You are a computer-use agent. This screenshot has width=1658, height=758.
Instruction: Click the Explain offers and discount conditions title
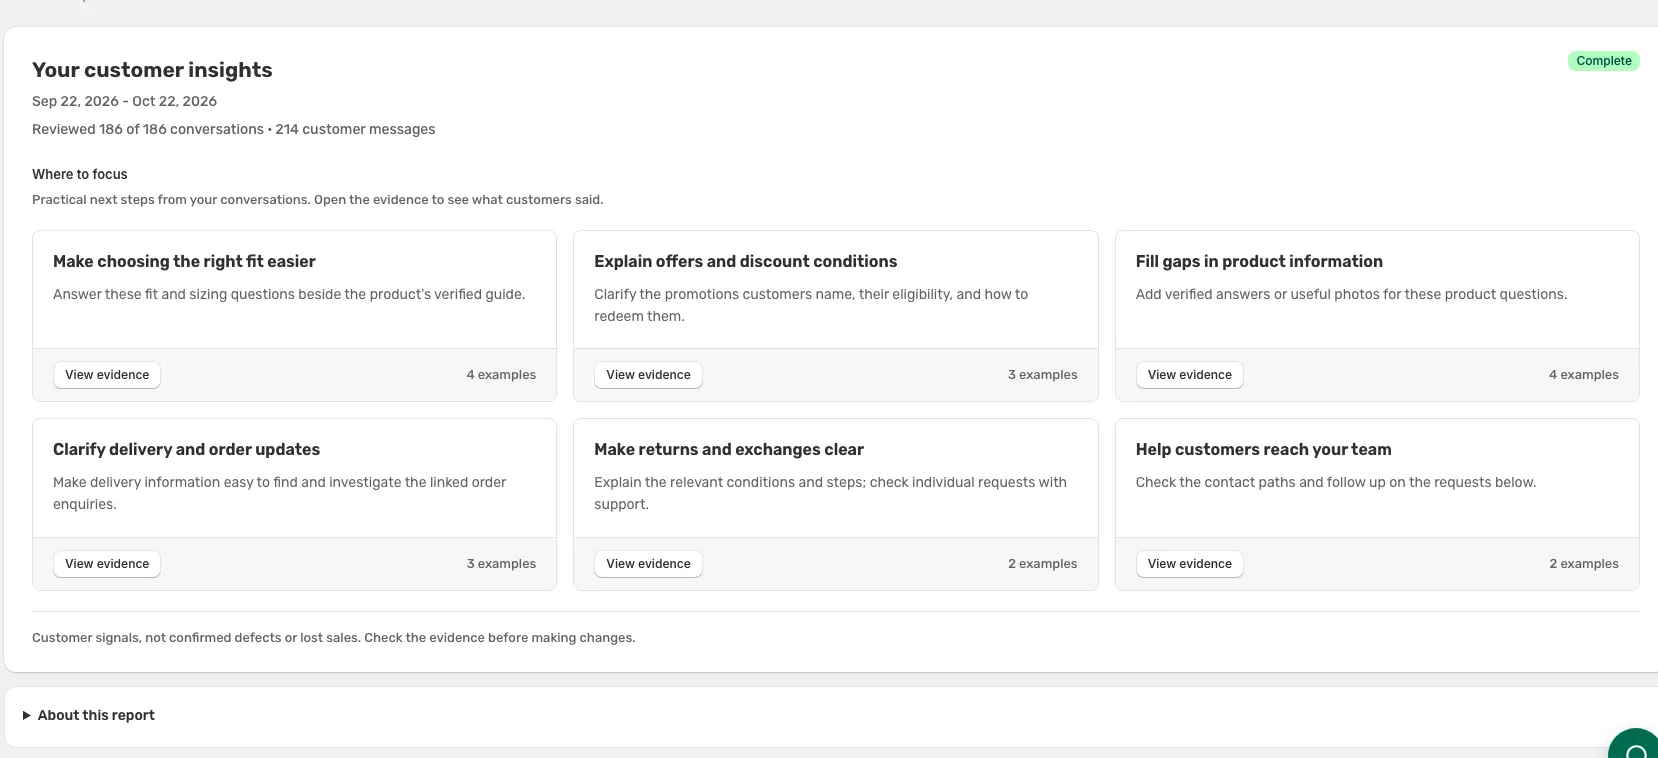745,261
